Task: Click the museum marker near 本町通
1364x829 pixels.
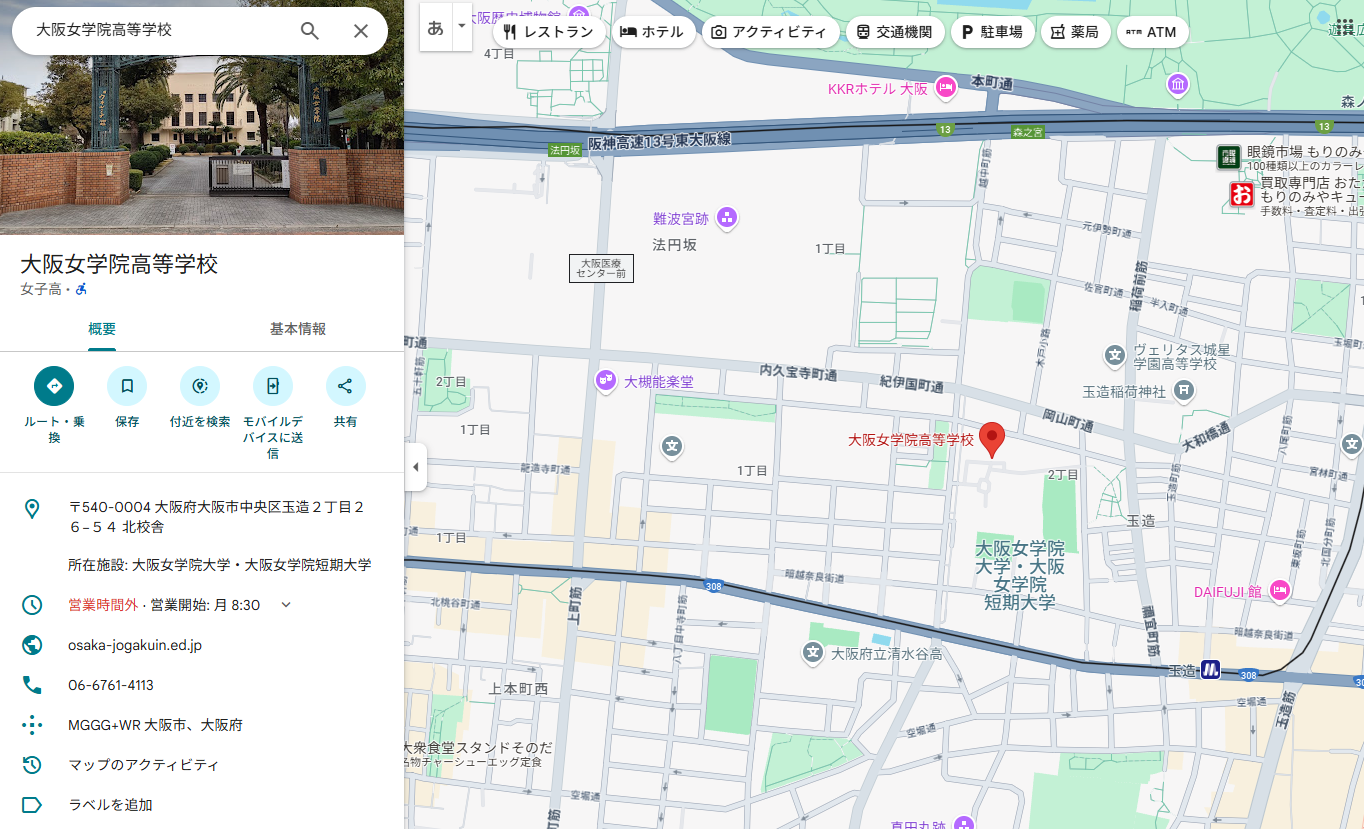Action: click(x=1178, y=84)
